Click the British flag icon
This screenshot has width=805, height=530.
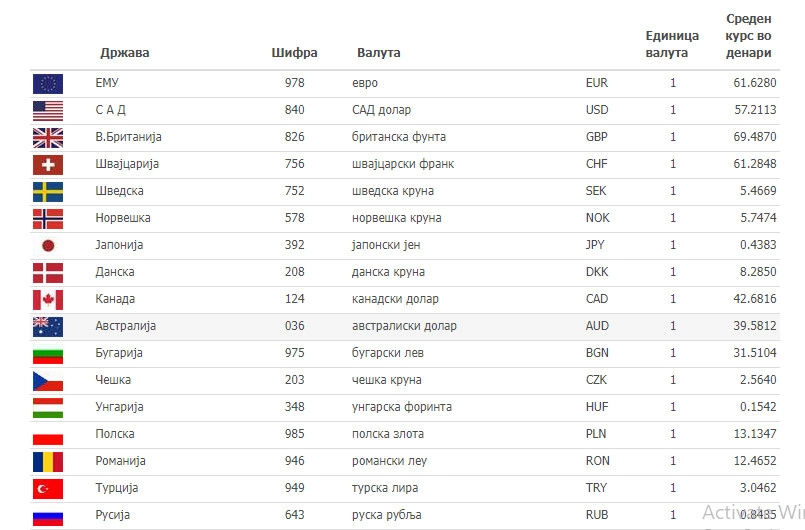point(47,137)
